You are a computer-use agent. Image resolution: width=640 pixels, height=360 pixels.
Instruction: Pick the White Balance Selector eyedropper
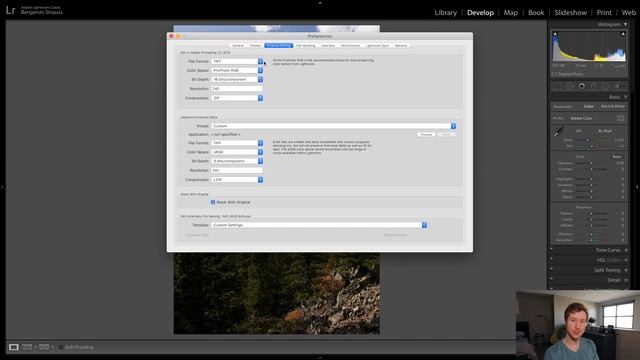coord(558,131)
